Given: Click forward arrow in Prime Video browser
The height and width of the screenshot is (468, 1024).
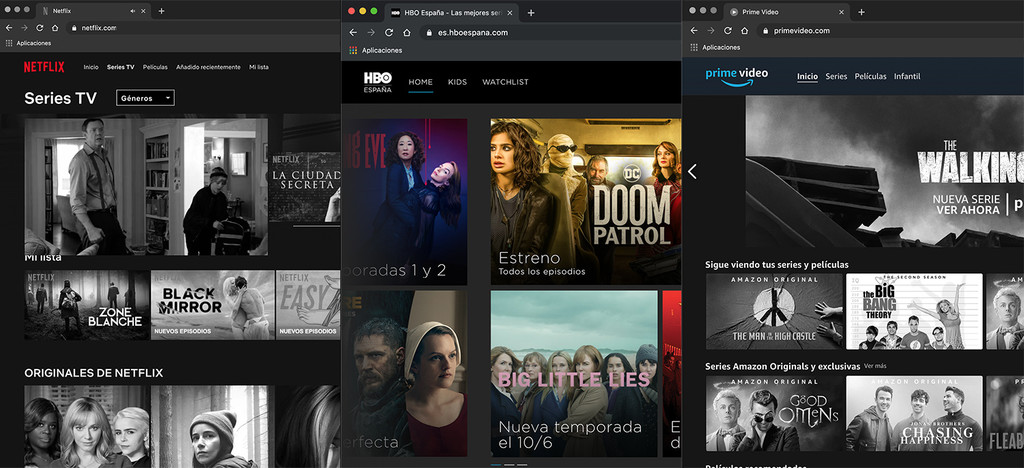Looking at the screenshot, I should [x=711, y=31].
